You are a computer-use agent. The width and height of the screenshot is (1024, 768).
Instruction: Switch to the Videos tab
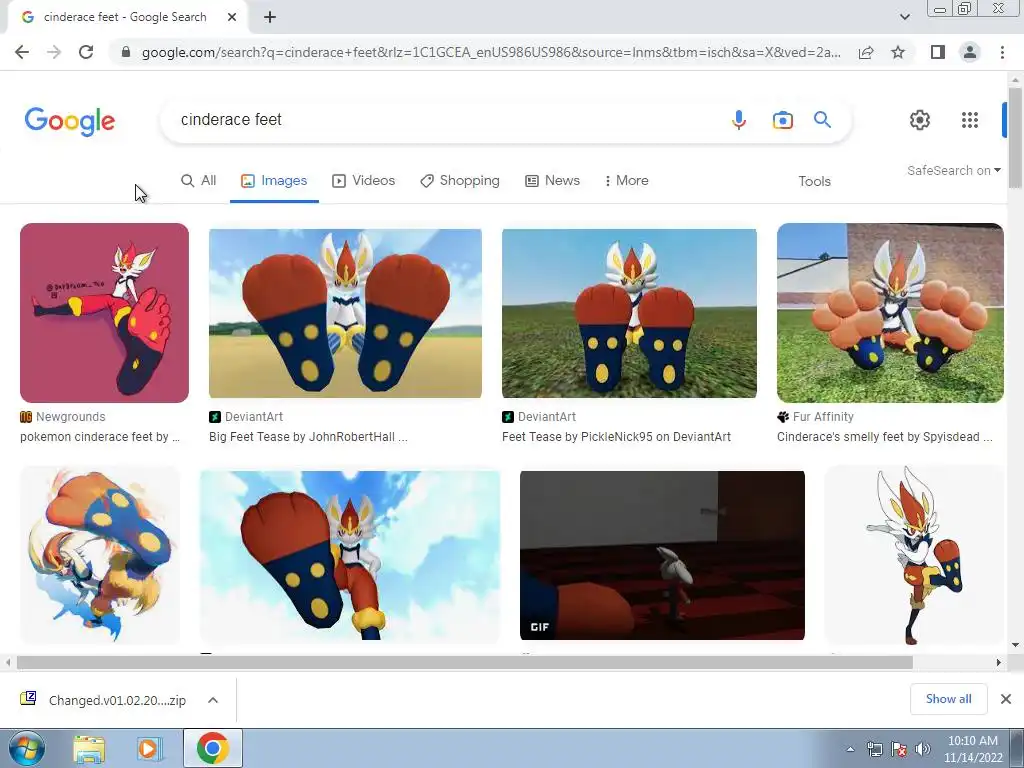pyautogui.click(x=364, y=181)
